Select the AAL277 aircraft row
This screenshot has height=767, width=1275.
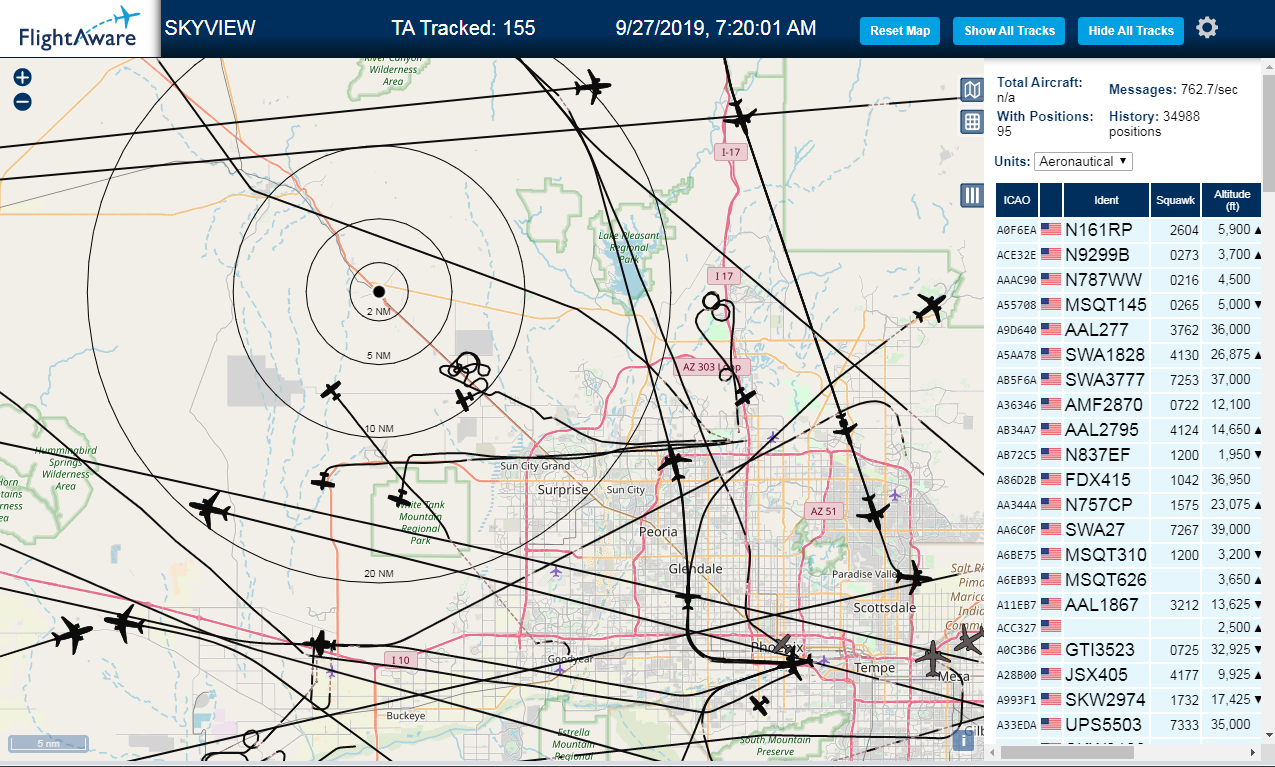(1128, 329)
